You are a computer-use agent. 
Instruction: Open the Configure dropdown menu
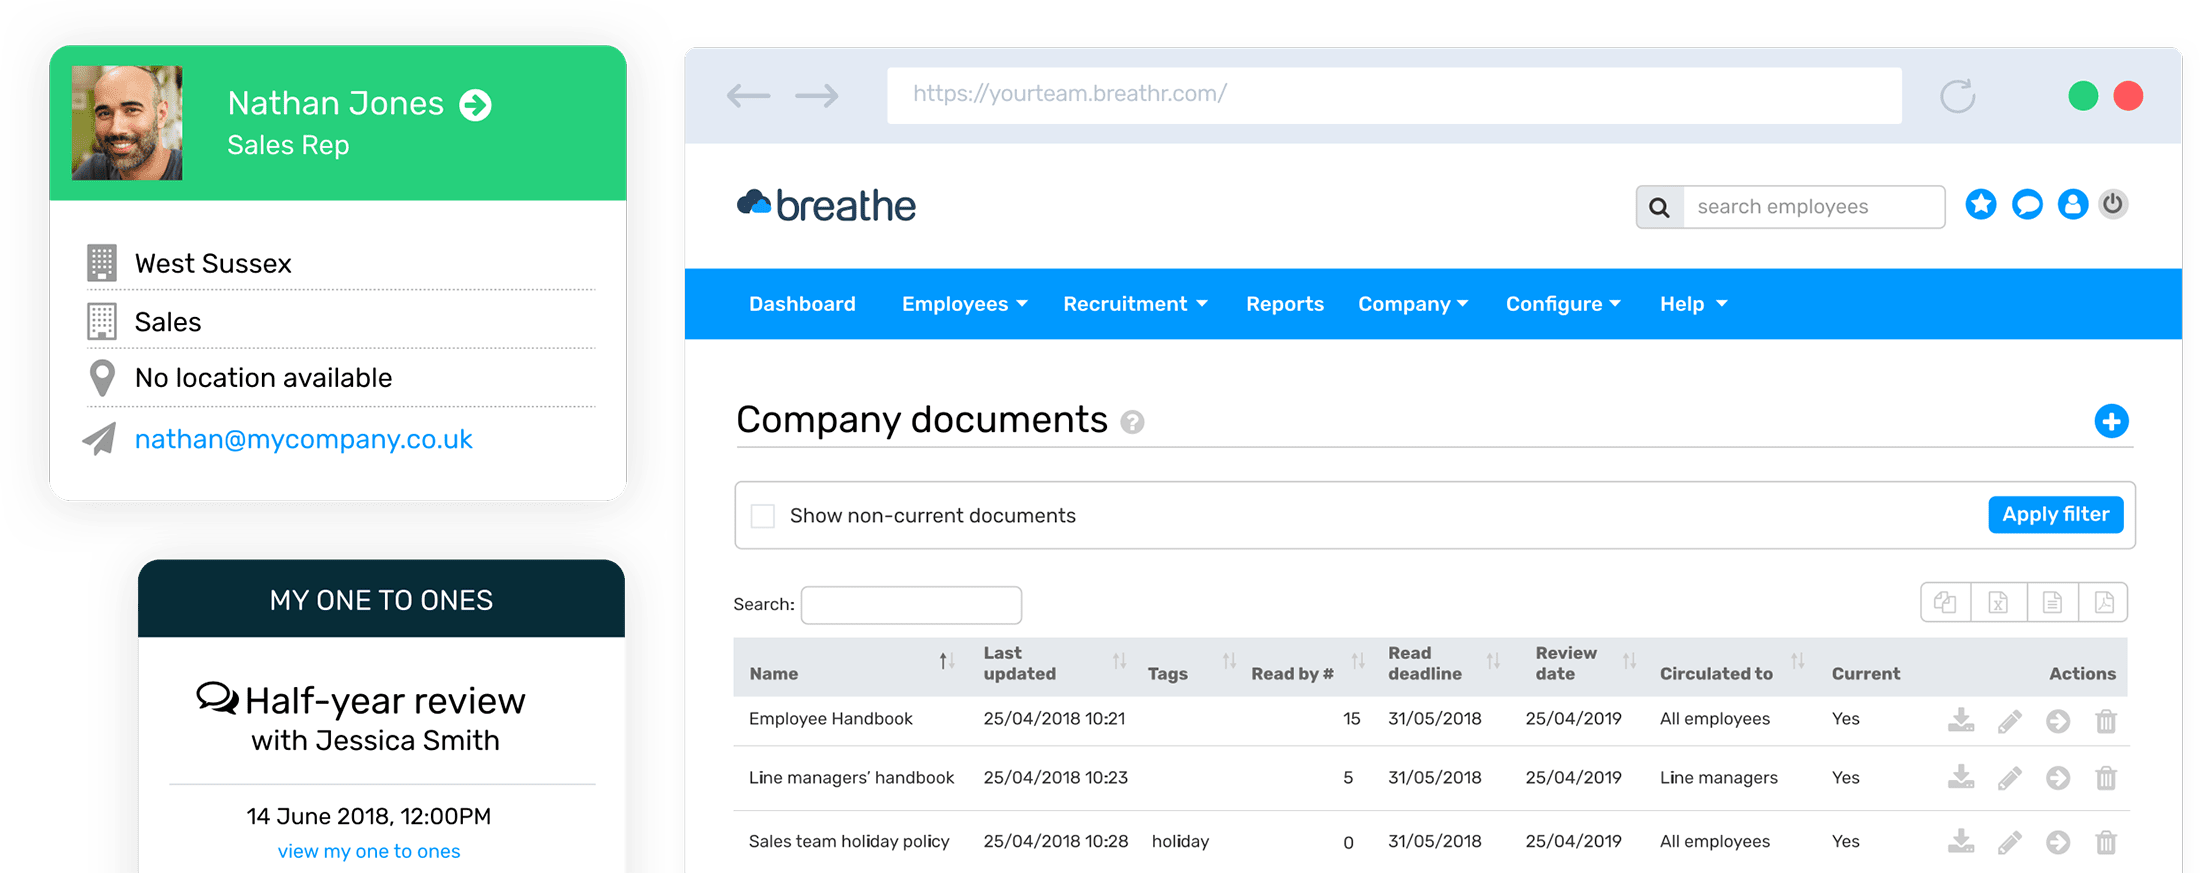pyautogui.click(x=1563, y=304)
